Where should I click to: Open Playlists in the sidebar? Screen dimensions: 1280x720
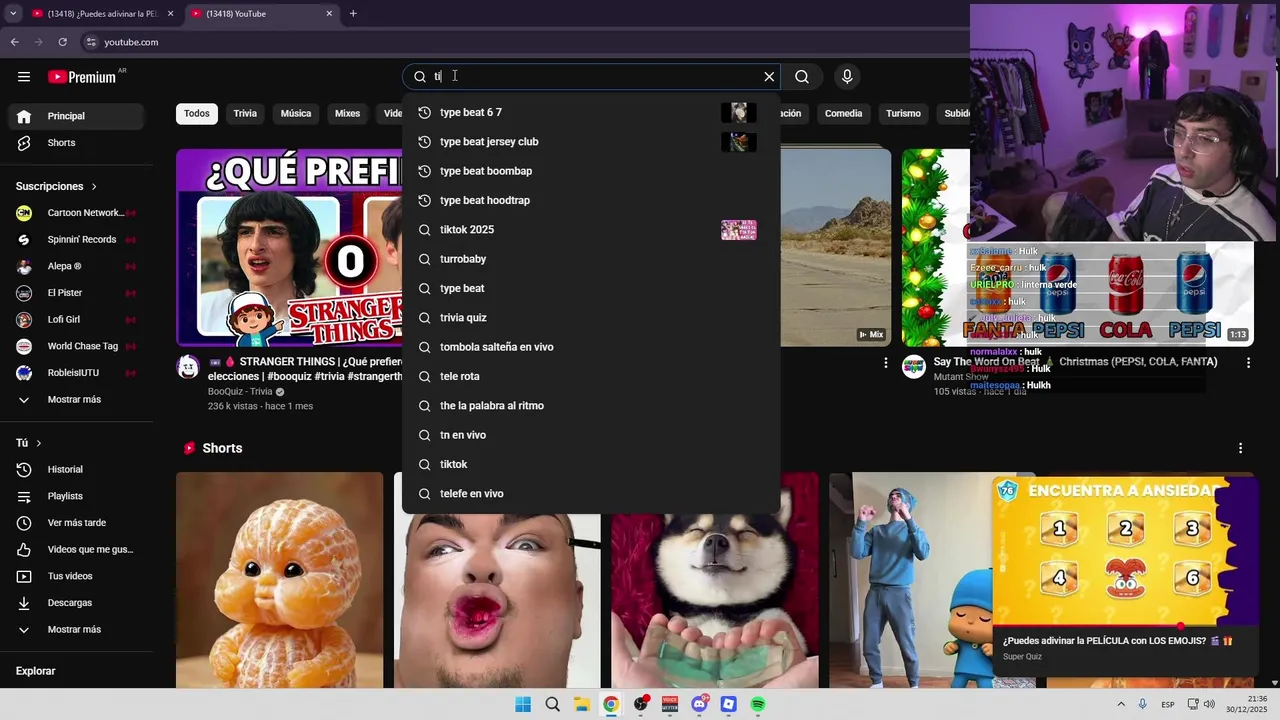click(76, 496)
